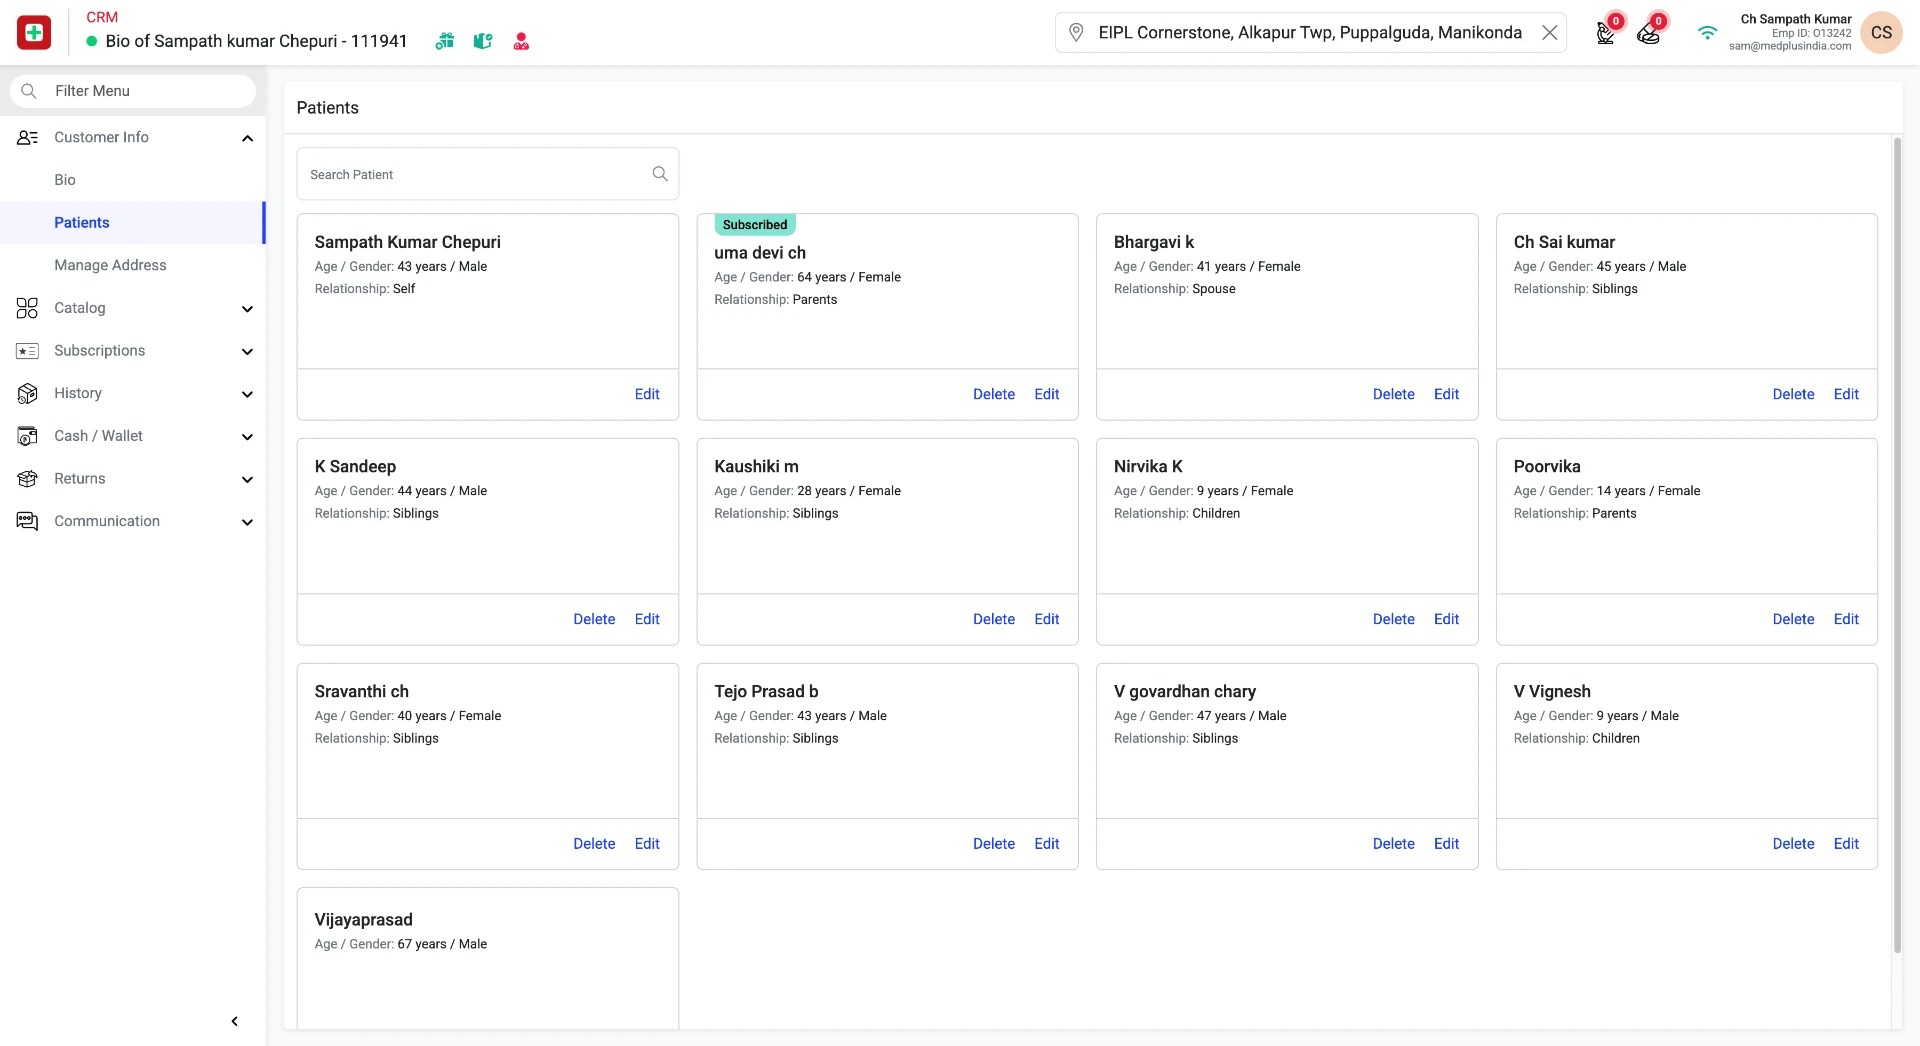
Task: Collapse the sidebar with the left arrow
Action: [x=235, y=1021]
